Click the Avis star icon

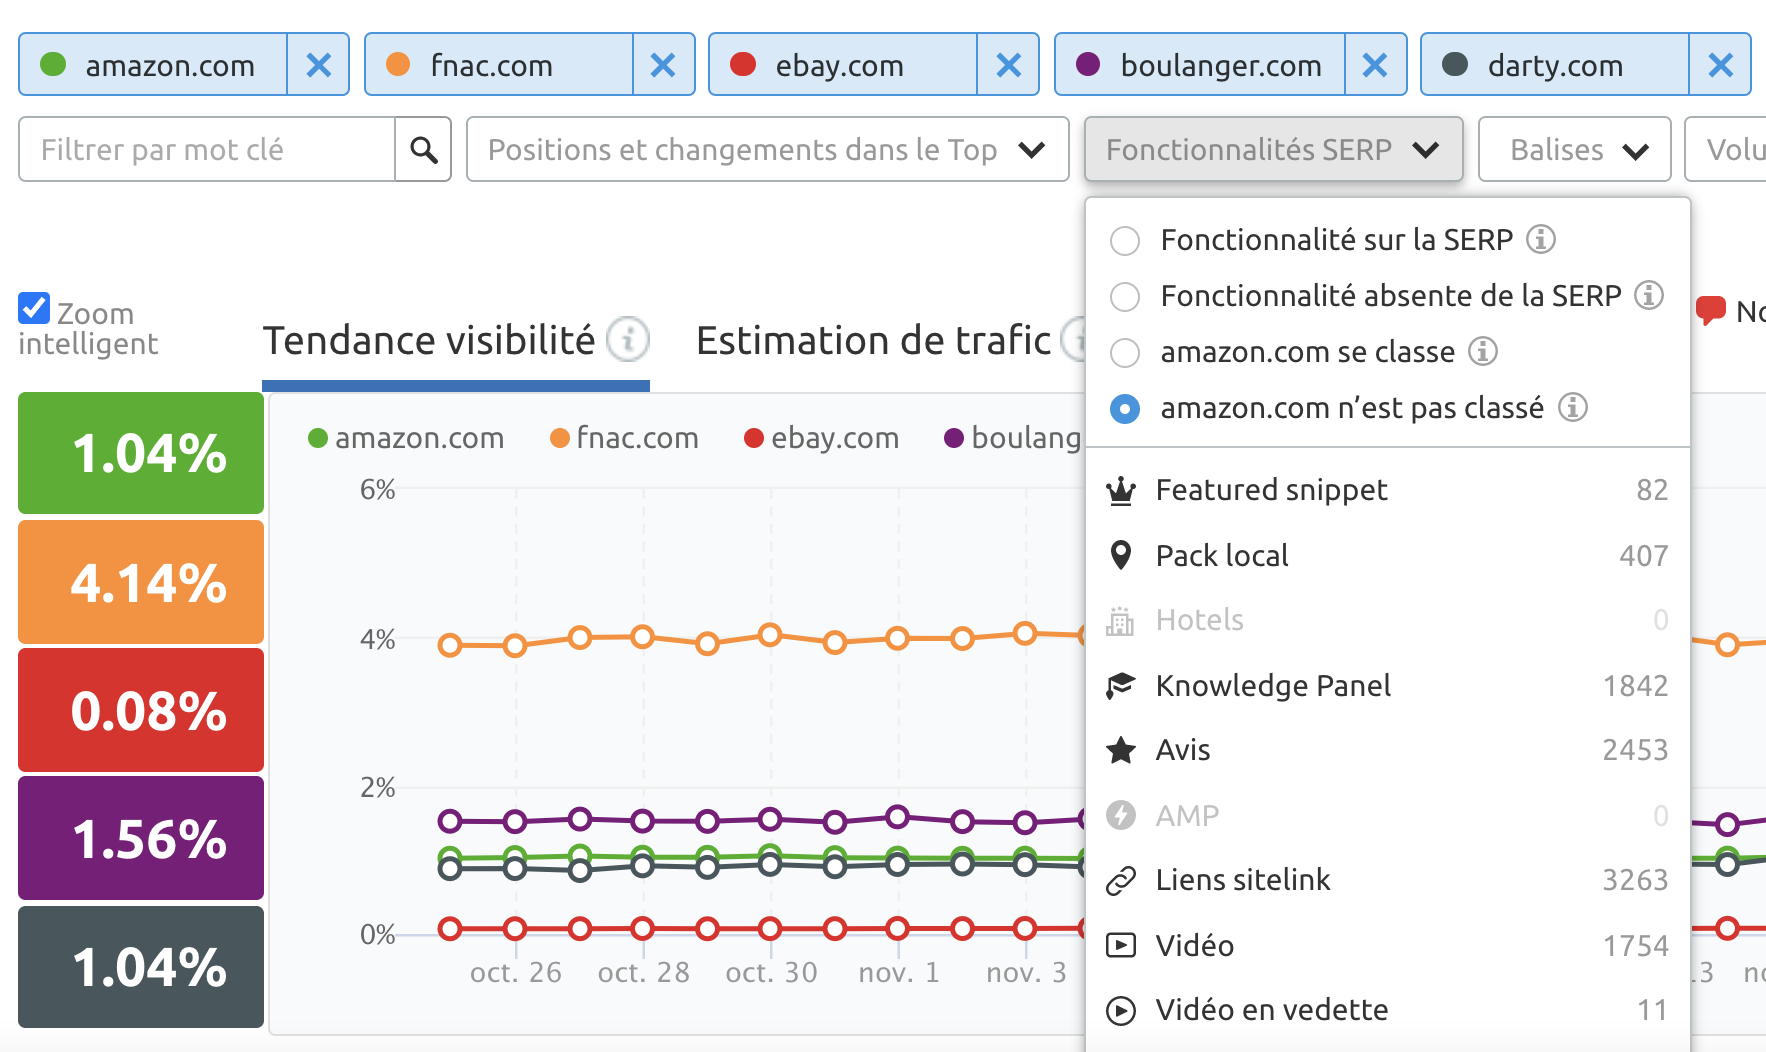(x=1121, y=750)
